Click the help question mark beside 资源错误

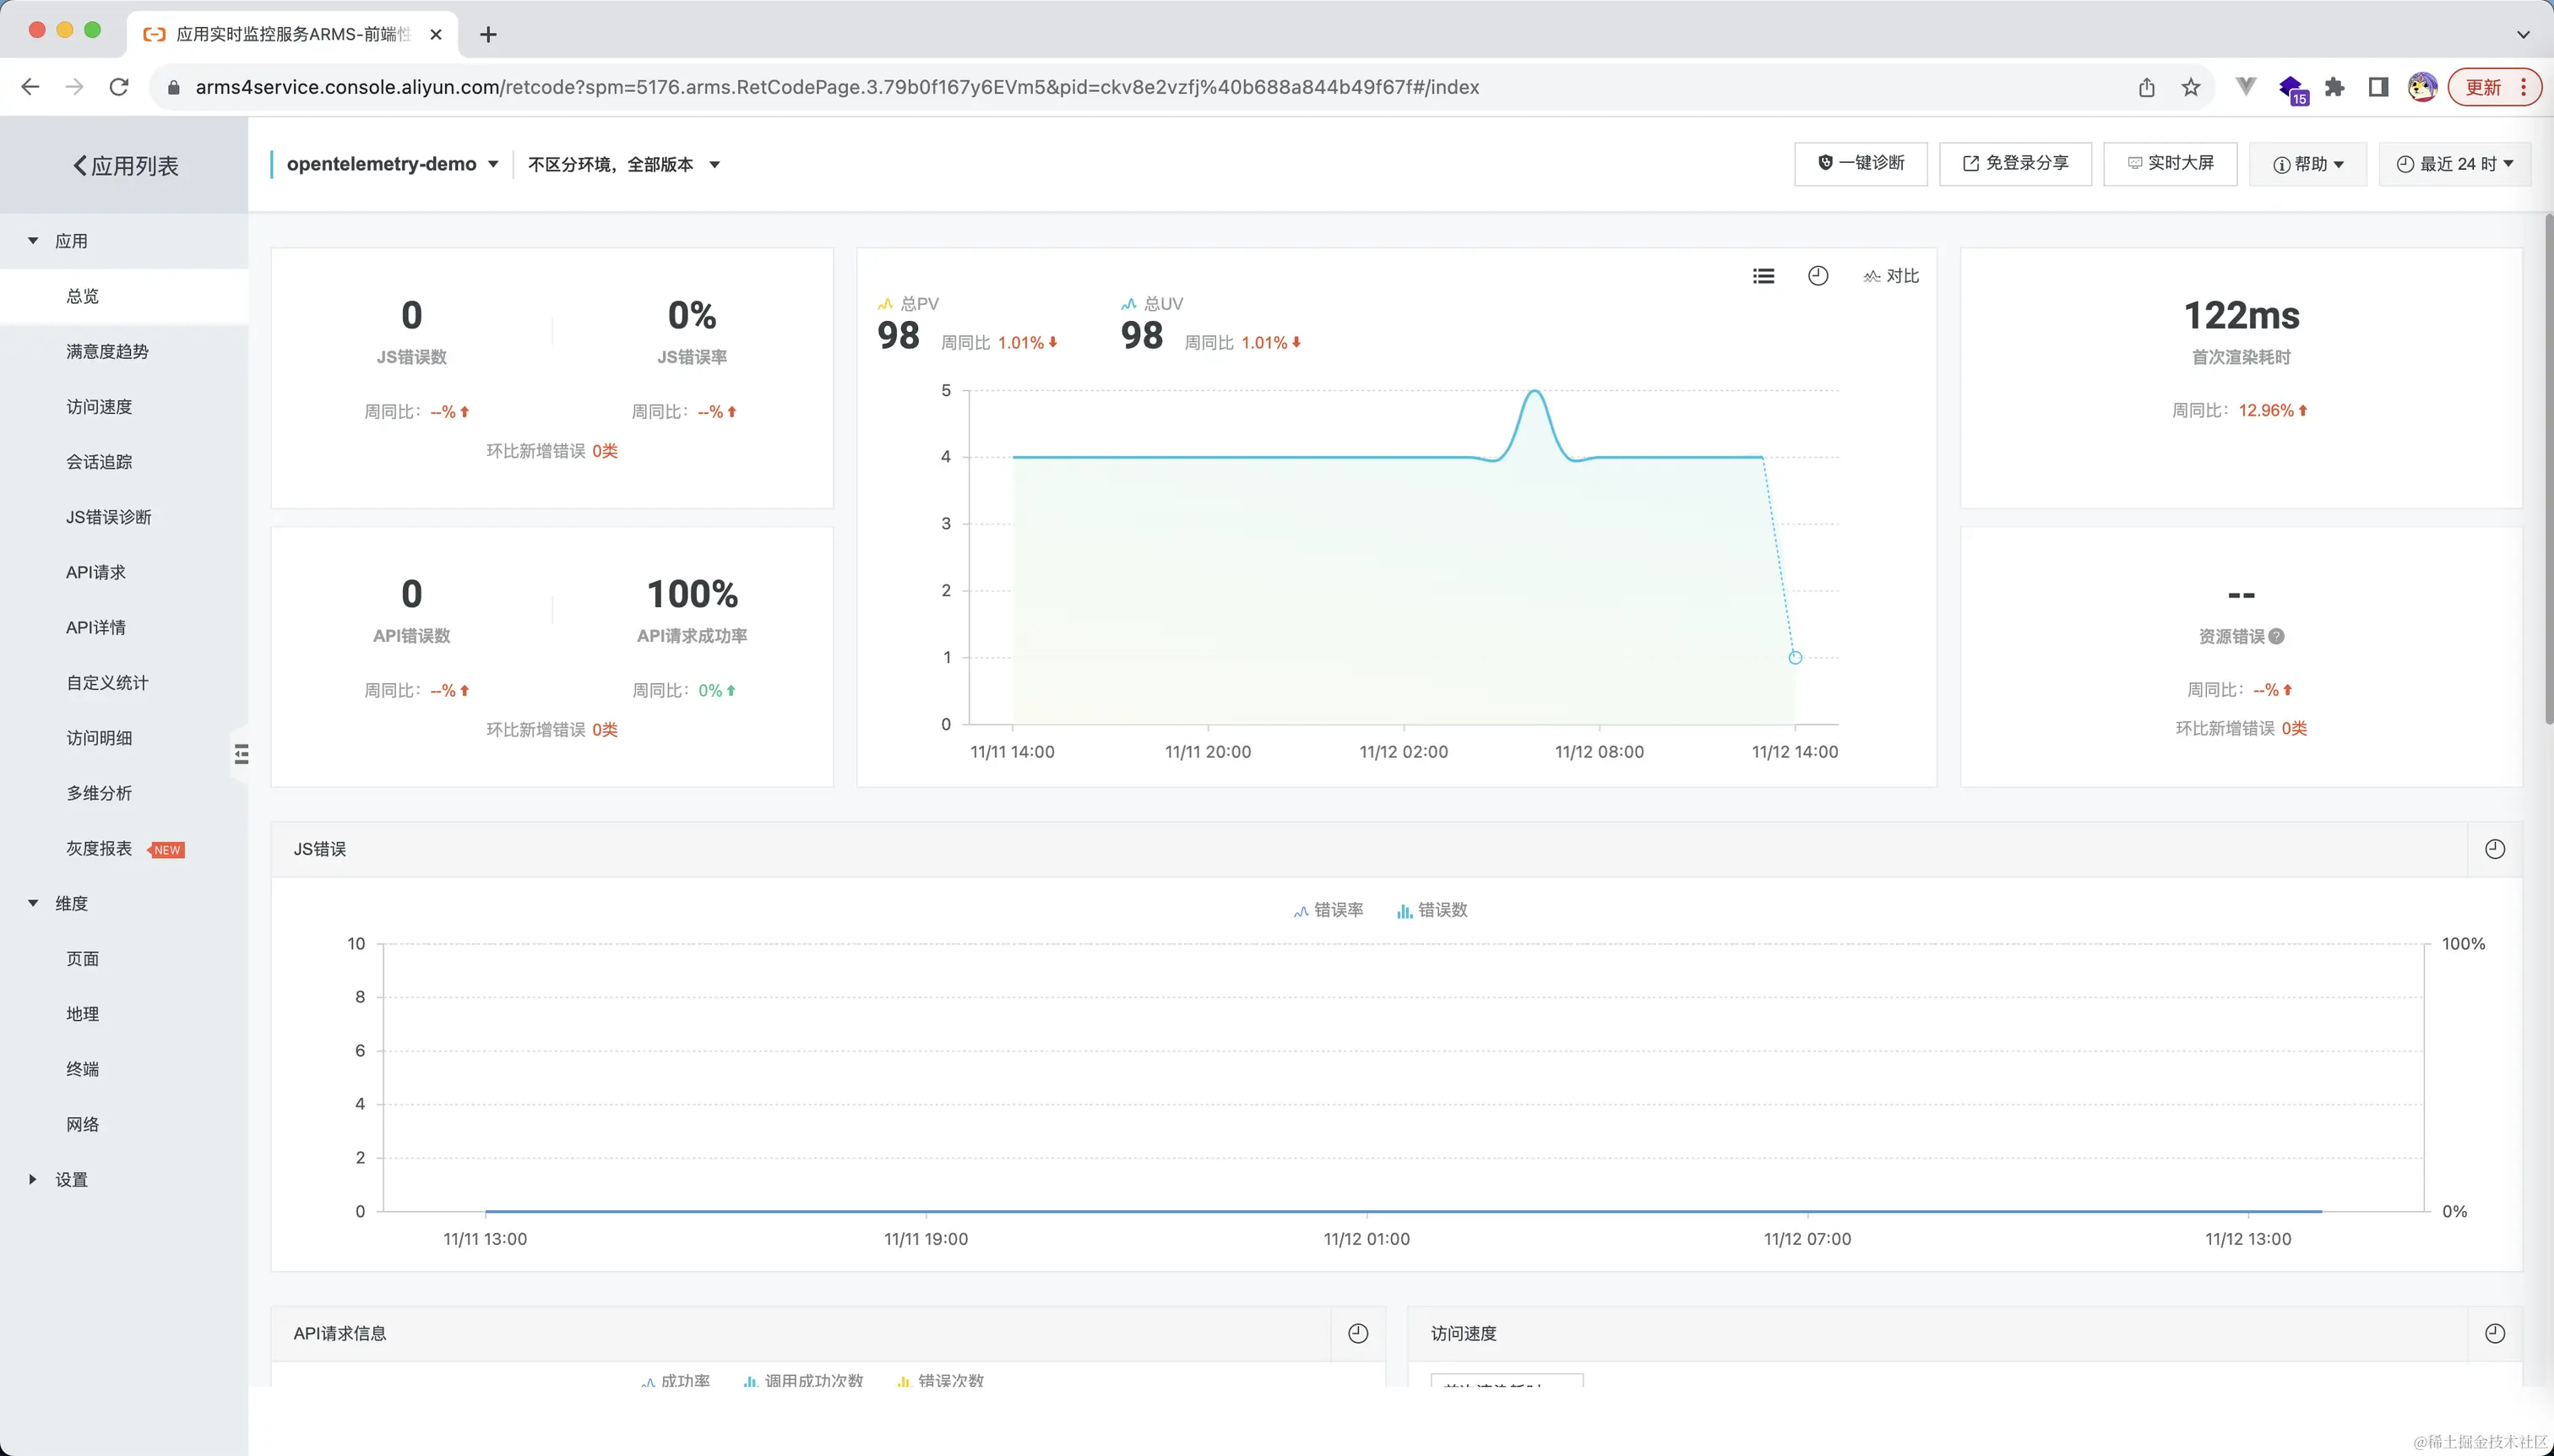2277,636
